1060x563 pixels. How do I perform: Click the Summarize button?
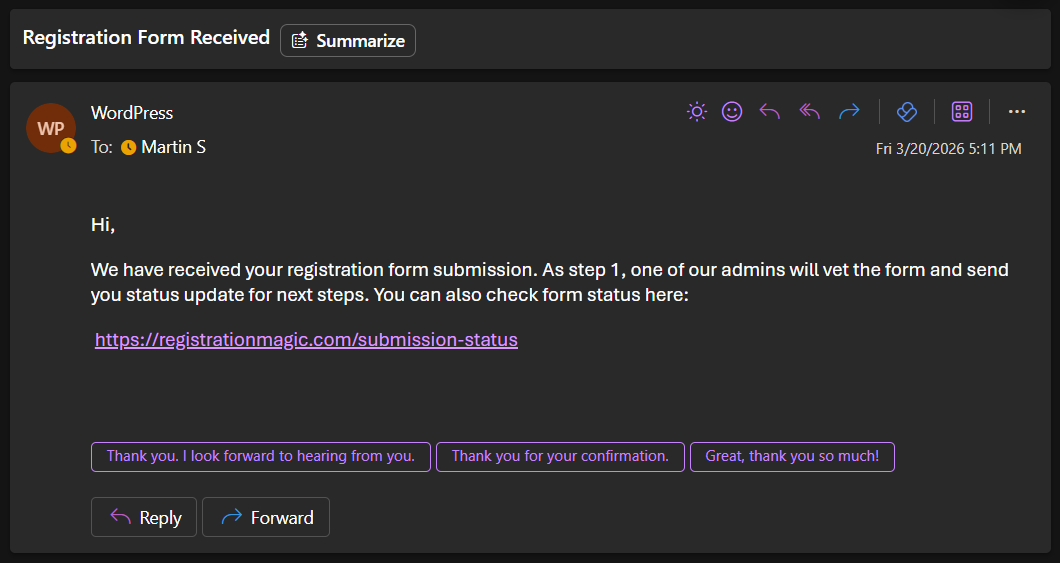(348, 41)
